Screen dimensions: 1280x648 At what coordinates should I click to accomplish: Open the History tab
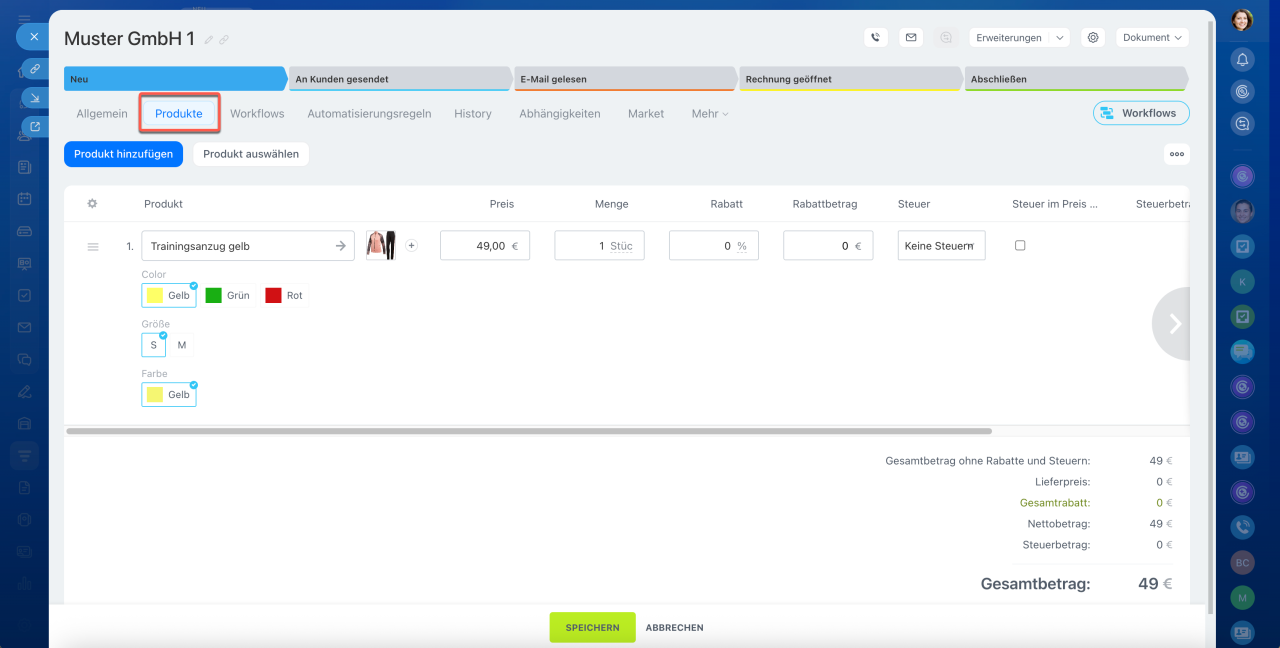click(x=472, y=114)
